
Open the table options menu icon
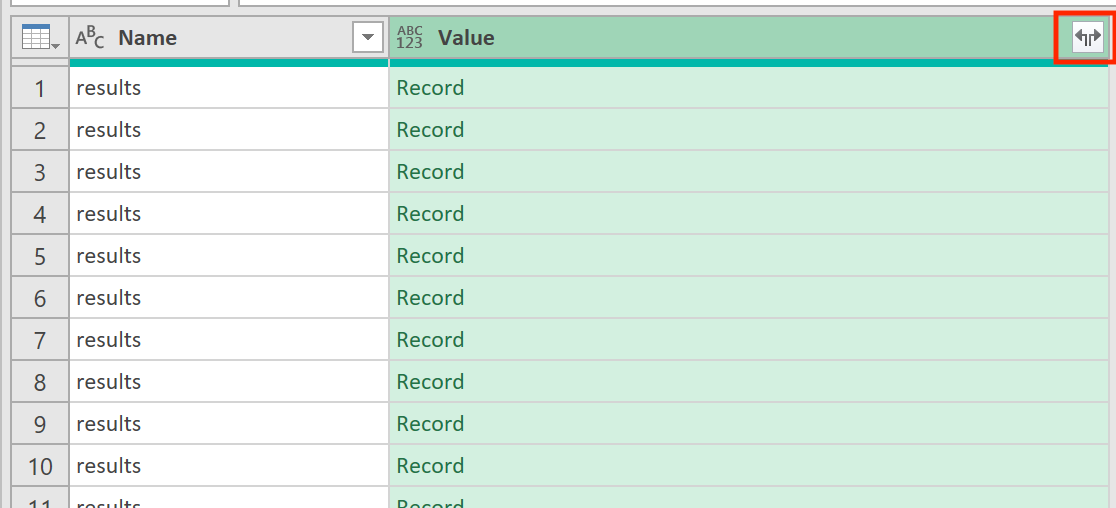(40, 37)
